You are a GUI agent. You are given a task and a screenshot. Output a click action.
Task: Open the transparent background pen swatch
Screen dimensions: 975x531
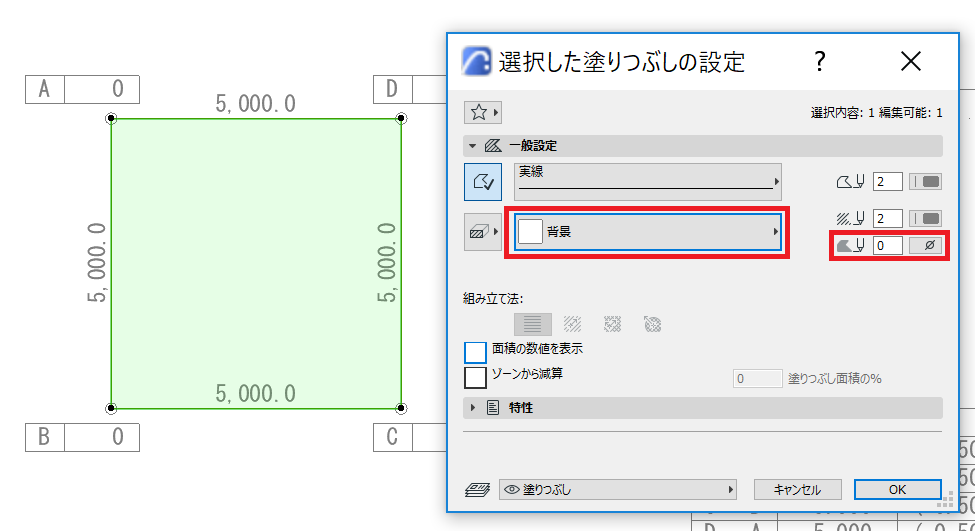click(x=925, y=245)
